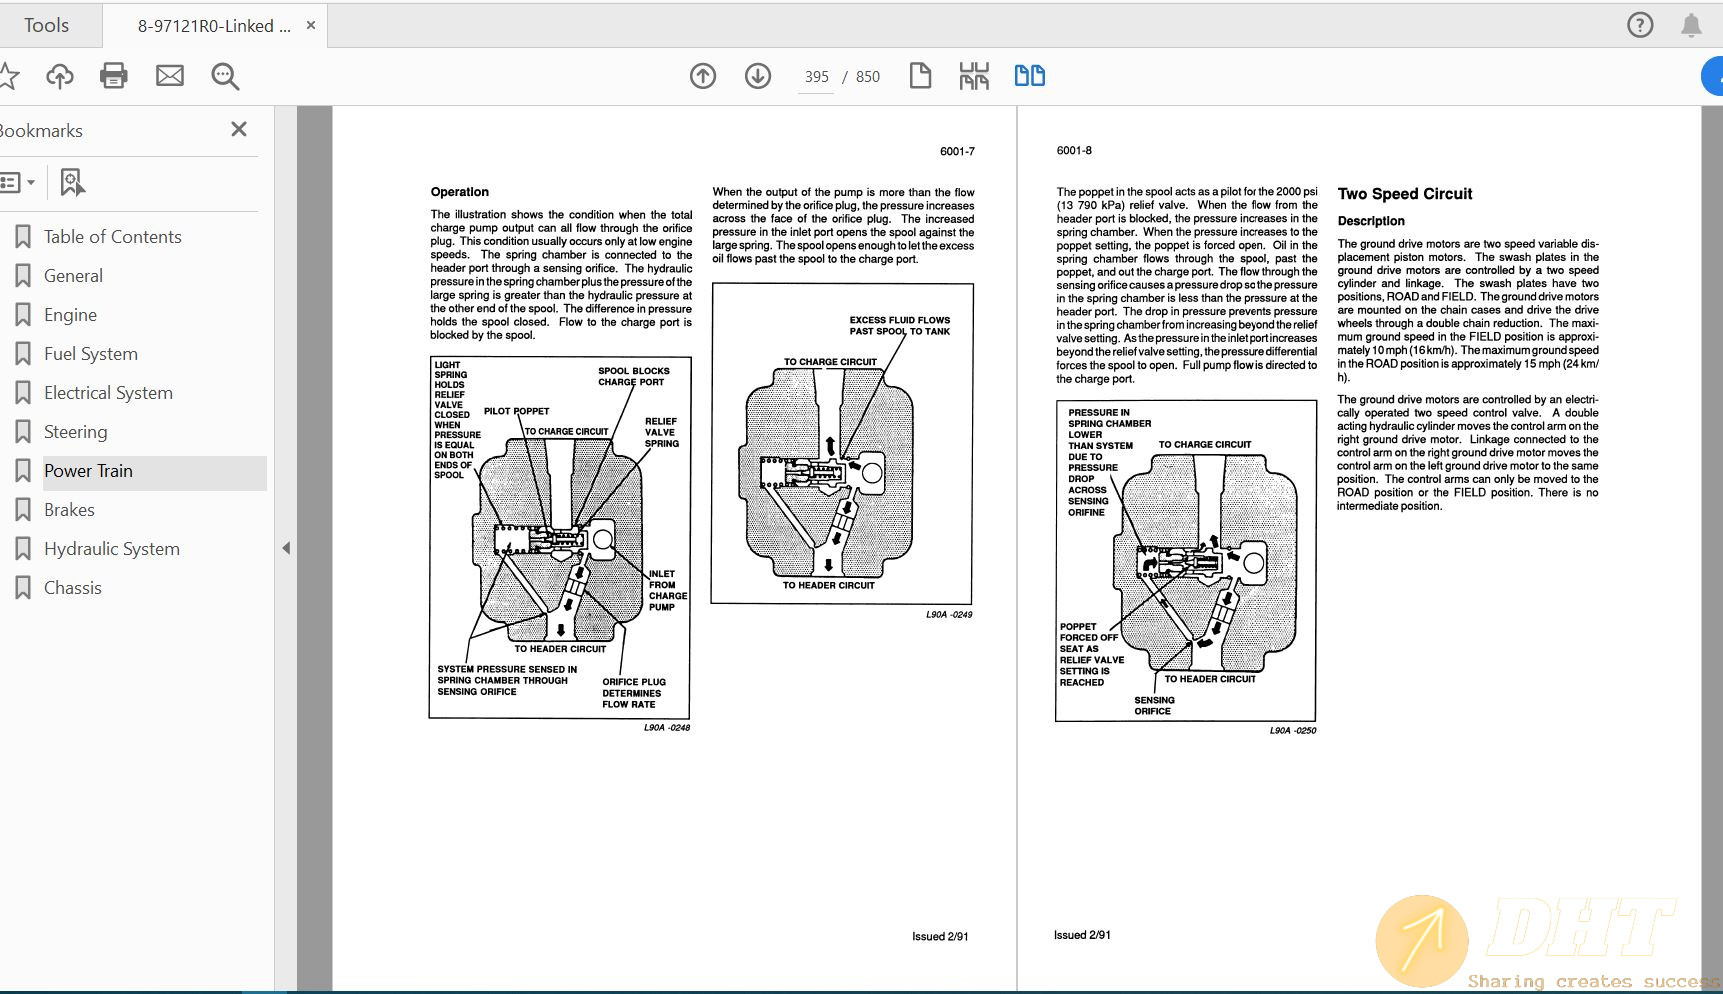Click the current page number field
The image size is (1723, 994).
pyautogui.click(x=816, y=77)
